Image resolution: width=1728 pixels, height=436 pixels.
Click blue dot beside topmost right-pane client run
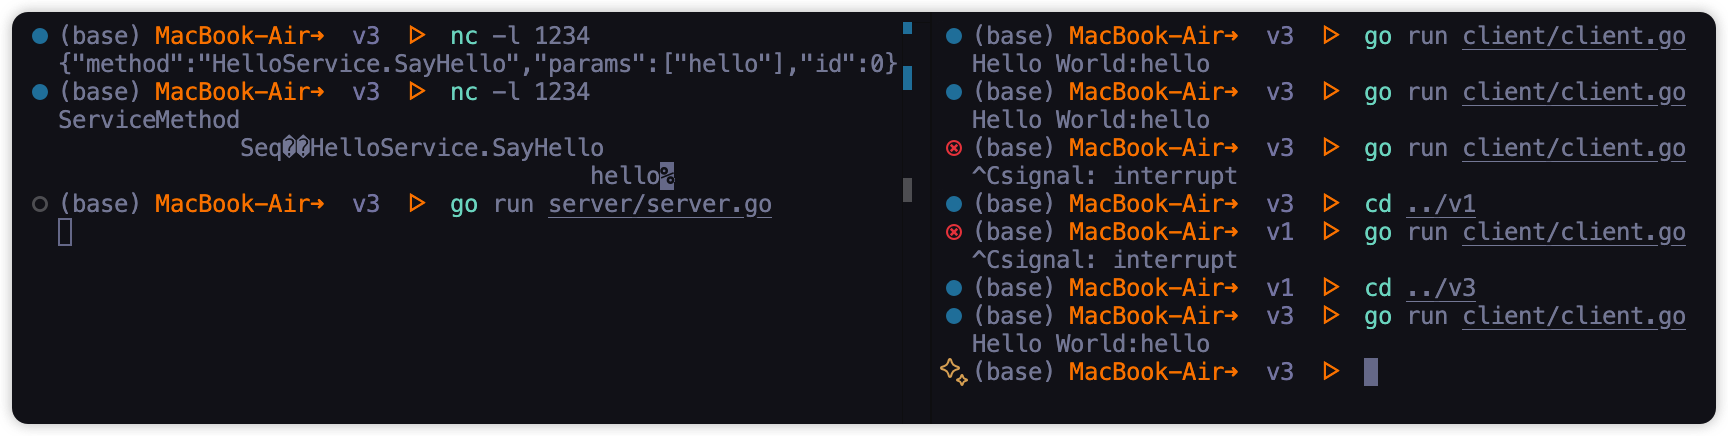click(954, 36)
